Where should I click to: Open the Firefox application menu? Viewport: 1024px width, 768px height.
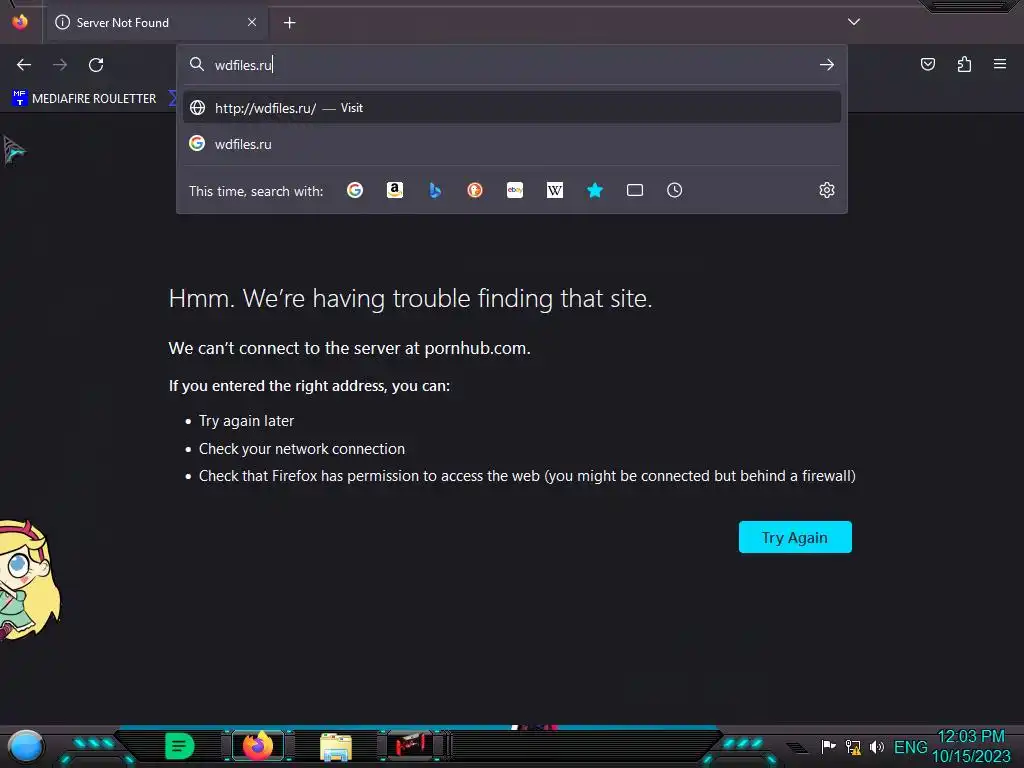pos(999,64)
